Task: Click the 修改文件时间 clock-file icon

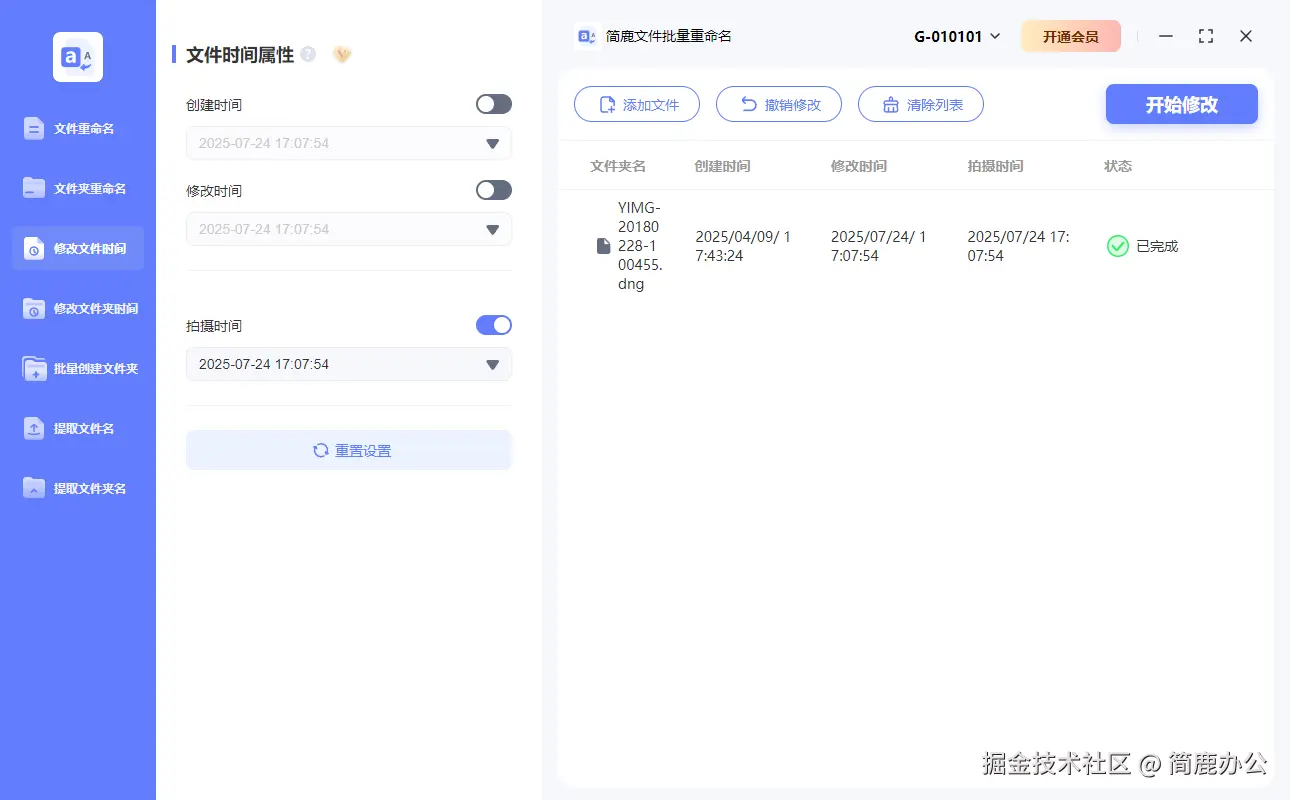Action: 34,248
